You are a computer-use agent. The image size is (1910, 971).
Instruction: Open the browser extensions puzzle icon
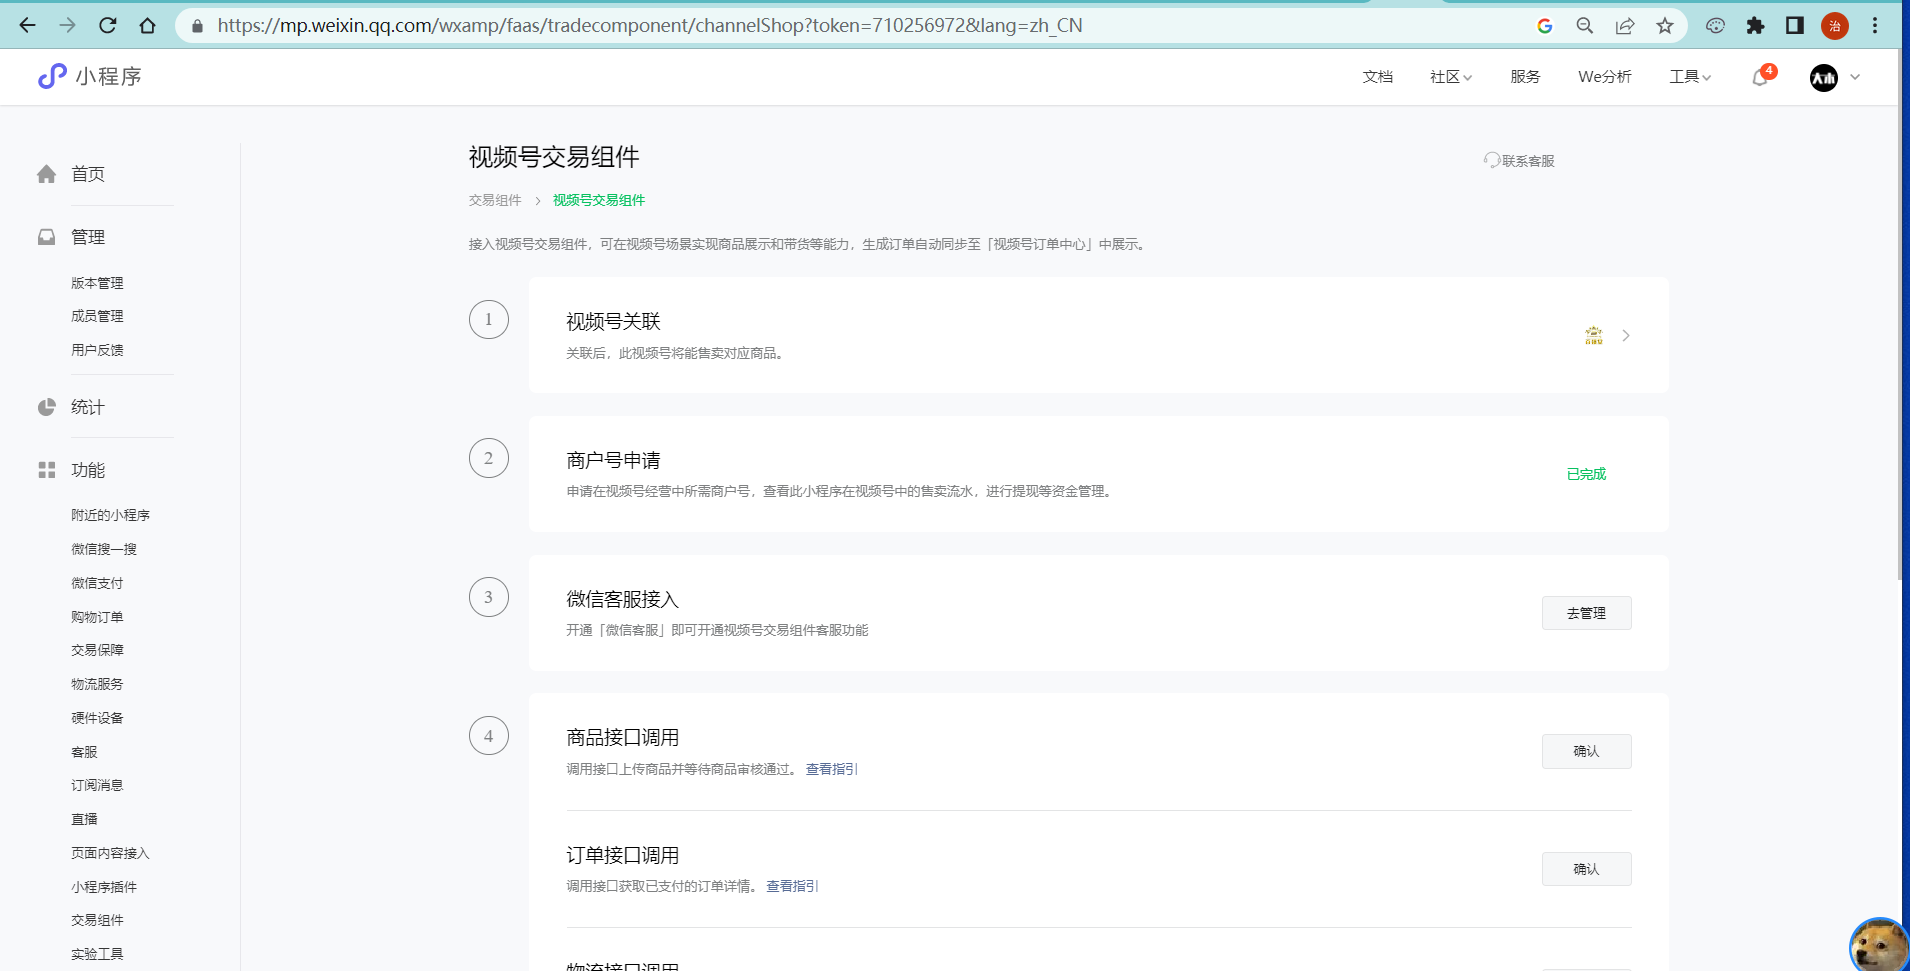click(1755, 26)
